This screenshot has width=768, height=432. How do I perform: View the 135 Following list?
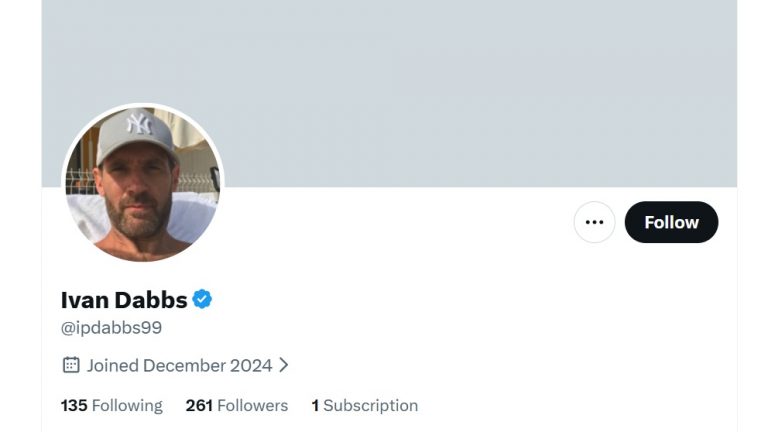(x=111, y=405)
